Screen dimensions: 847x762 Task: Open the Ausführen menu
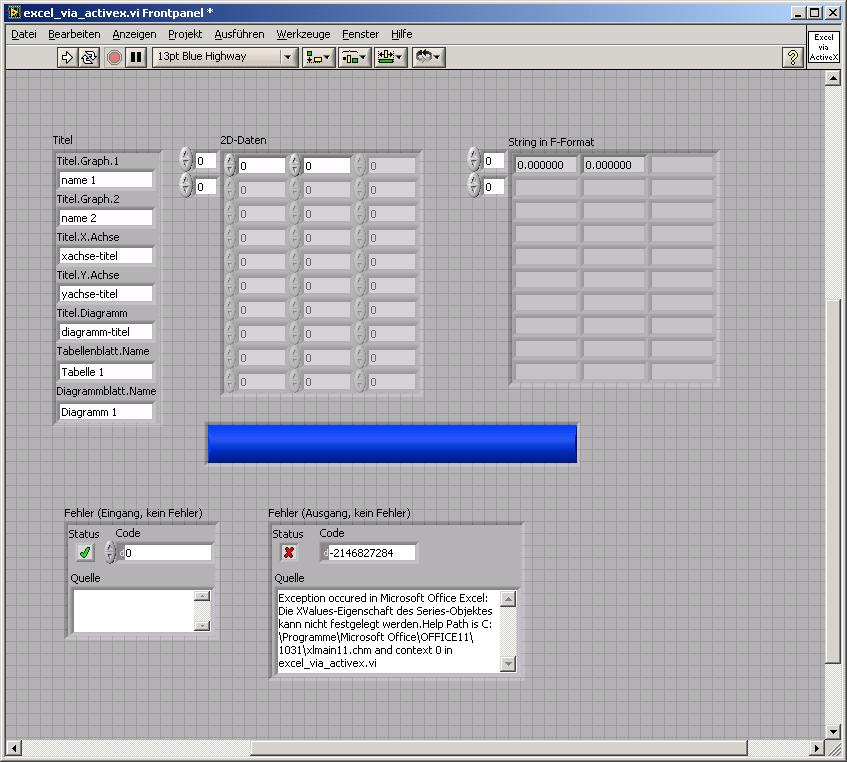[x=239, y=34]
